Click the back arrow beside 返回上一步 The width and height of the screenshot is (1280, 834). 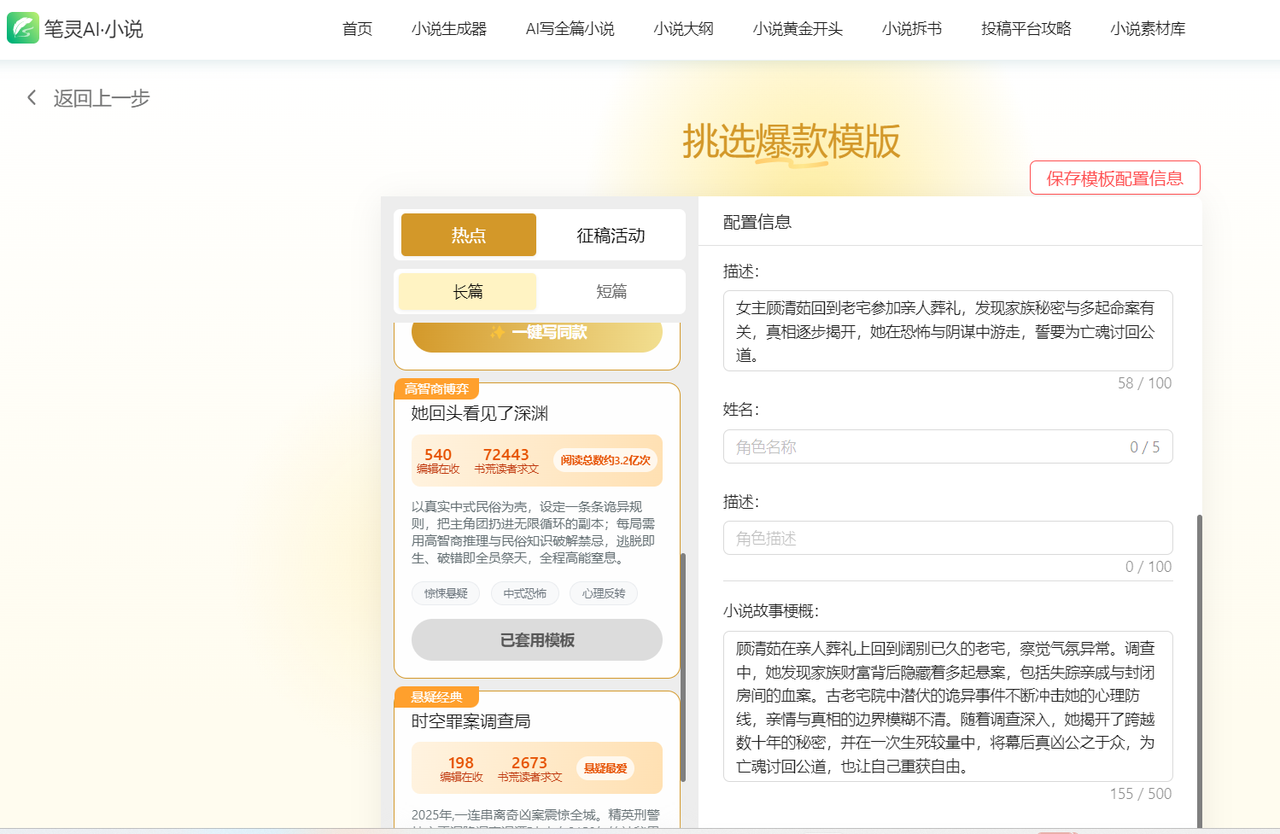tap(32, 98)
